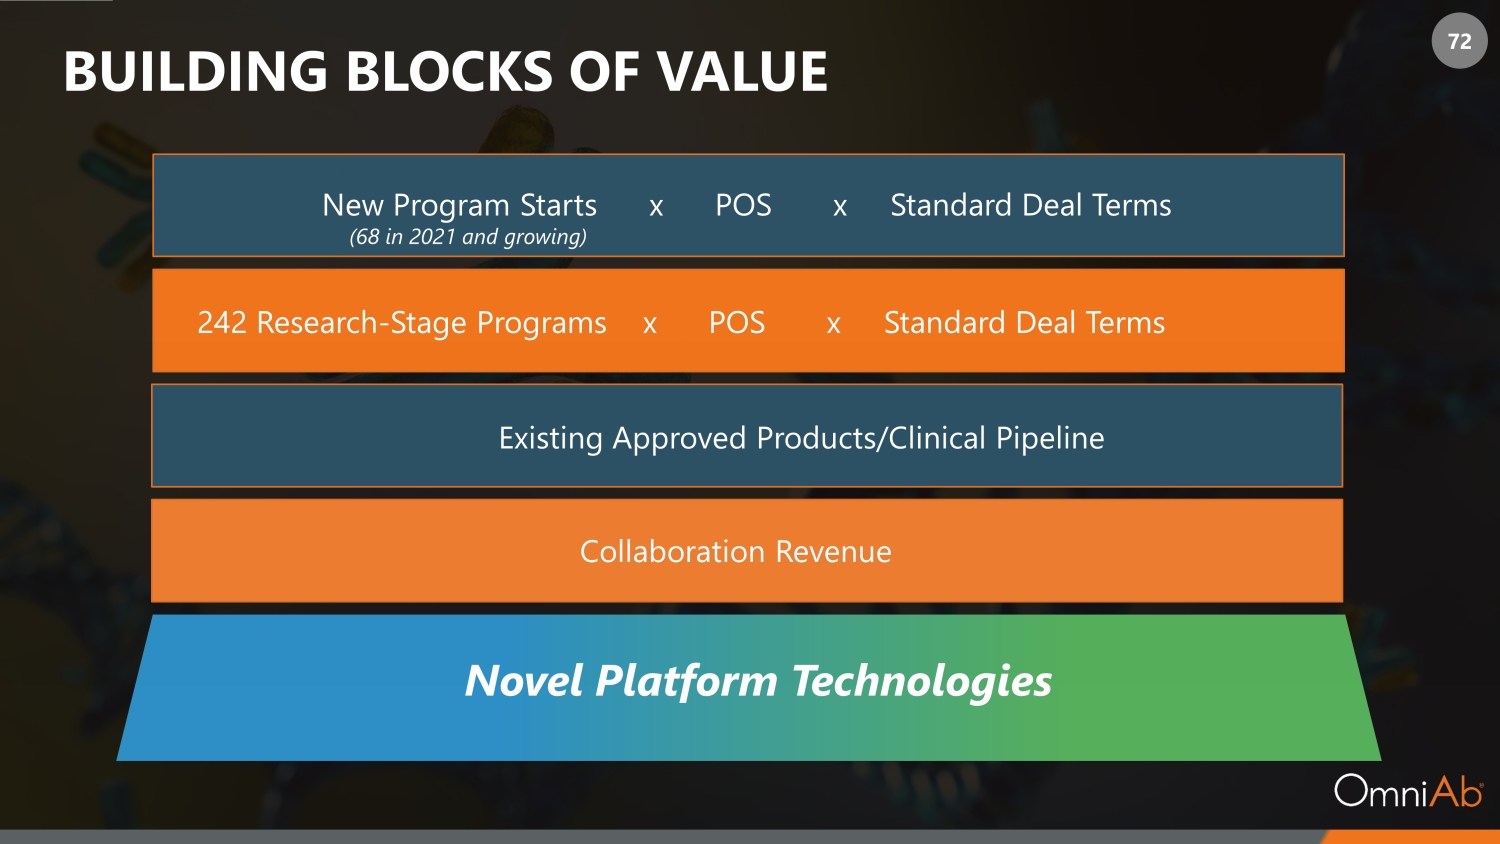Screen dimensions: 1500x844
Task: Click the x before top-row Standard Deal Terms
Action: tap(840, 207)
